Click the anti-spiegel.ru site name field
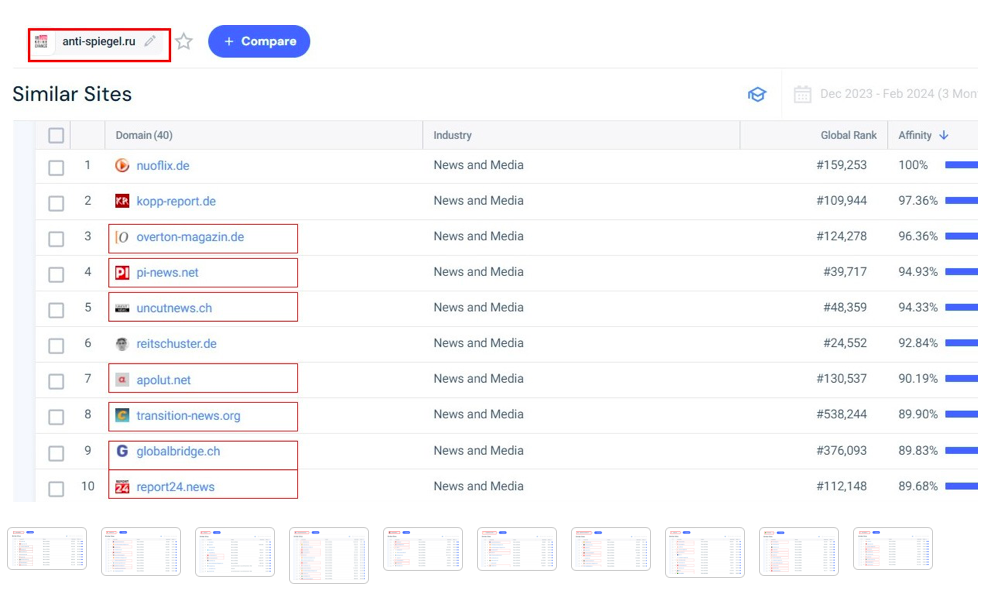Viewport: 1003px width, 594px height. tap(99, 42)
